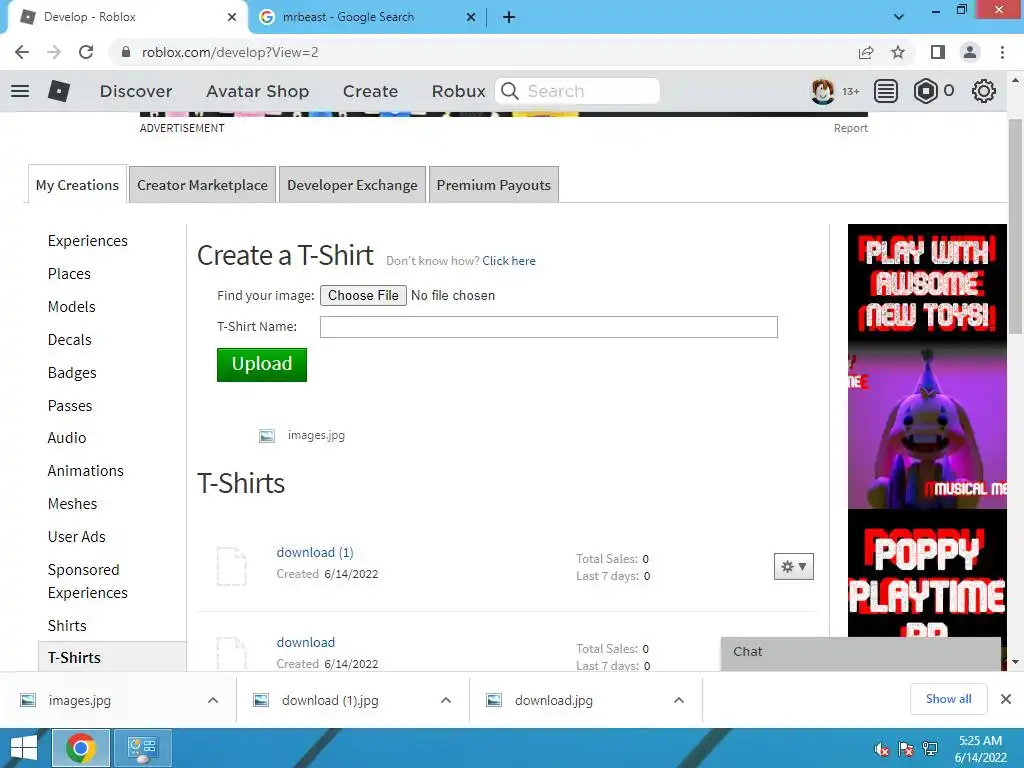
Task: Click the browser forward arrow
Action: [54, 52]
